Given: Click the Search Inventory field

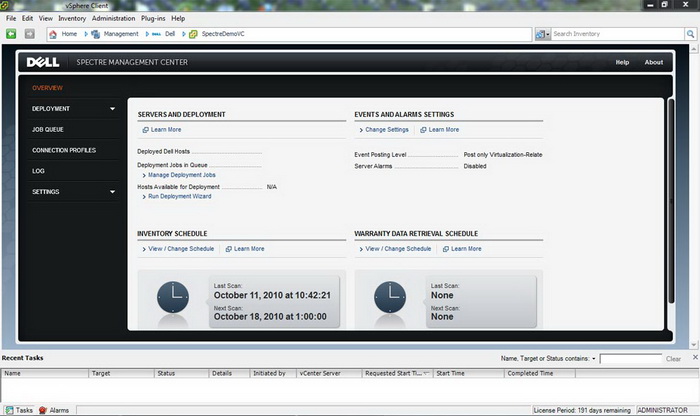Looking at the screenshot, I should 618,34.
